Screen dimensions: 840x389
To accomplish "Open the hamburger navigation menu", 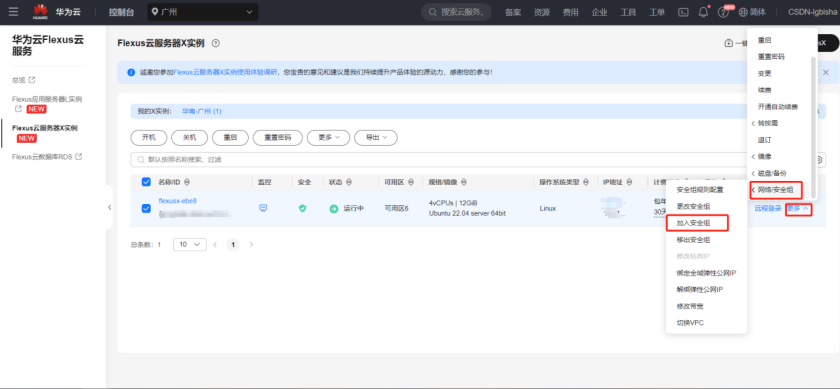I will tap(13, 12).
